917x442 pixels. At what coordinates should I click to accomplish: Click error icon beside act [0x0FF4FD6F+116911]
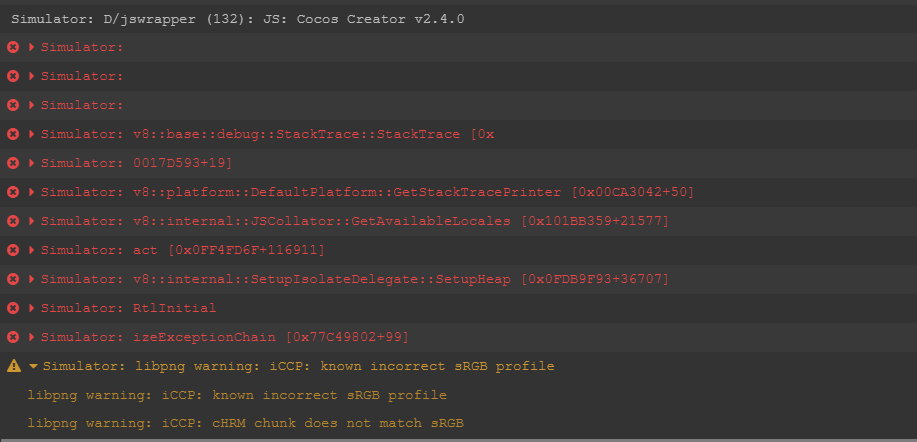pos(13,250)
